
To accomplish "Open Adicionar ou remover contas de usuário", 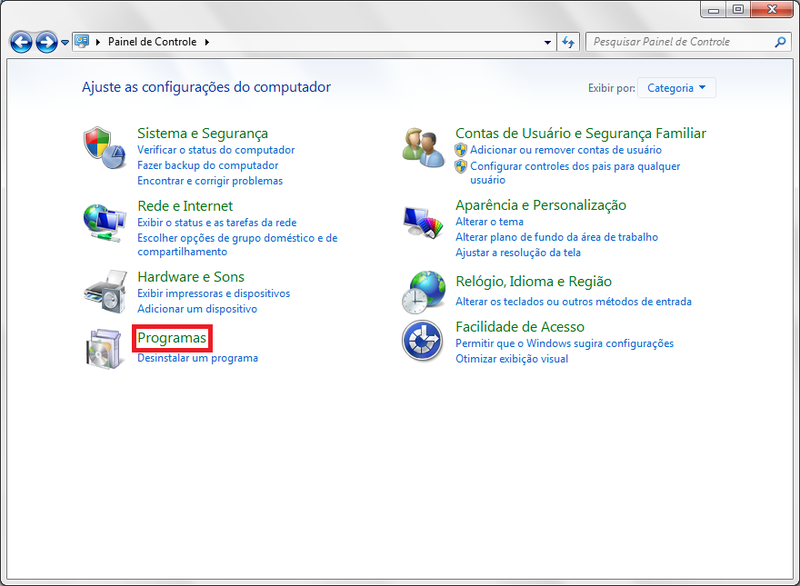I will tap(558, 150).
